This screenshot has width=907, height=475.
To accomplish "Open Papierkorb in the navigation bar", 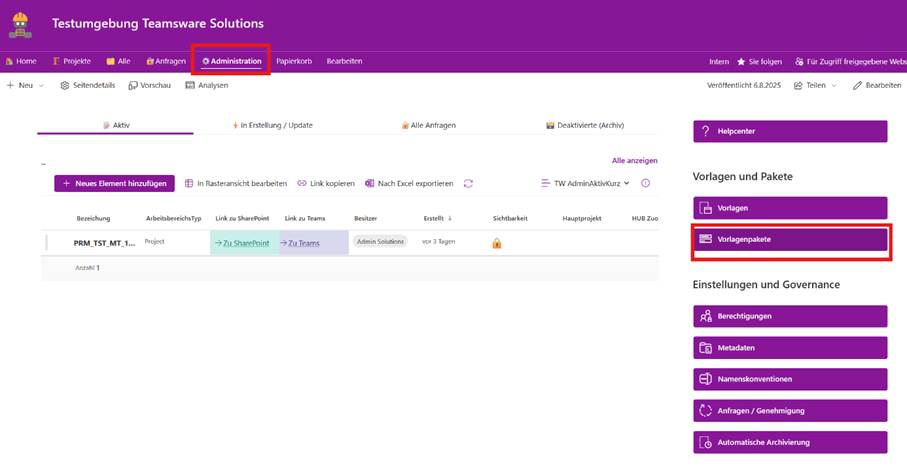I will [x=293, y=61].
